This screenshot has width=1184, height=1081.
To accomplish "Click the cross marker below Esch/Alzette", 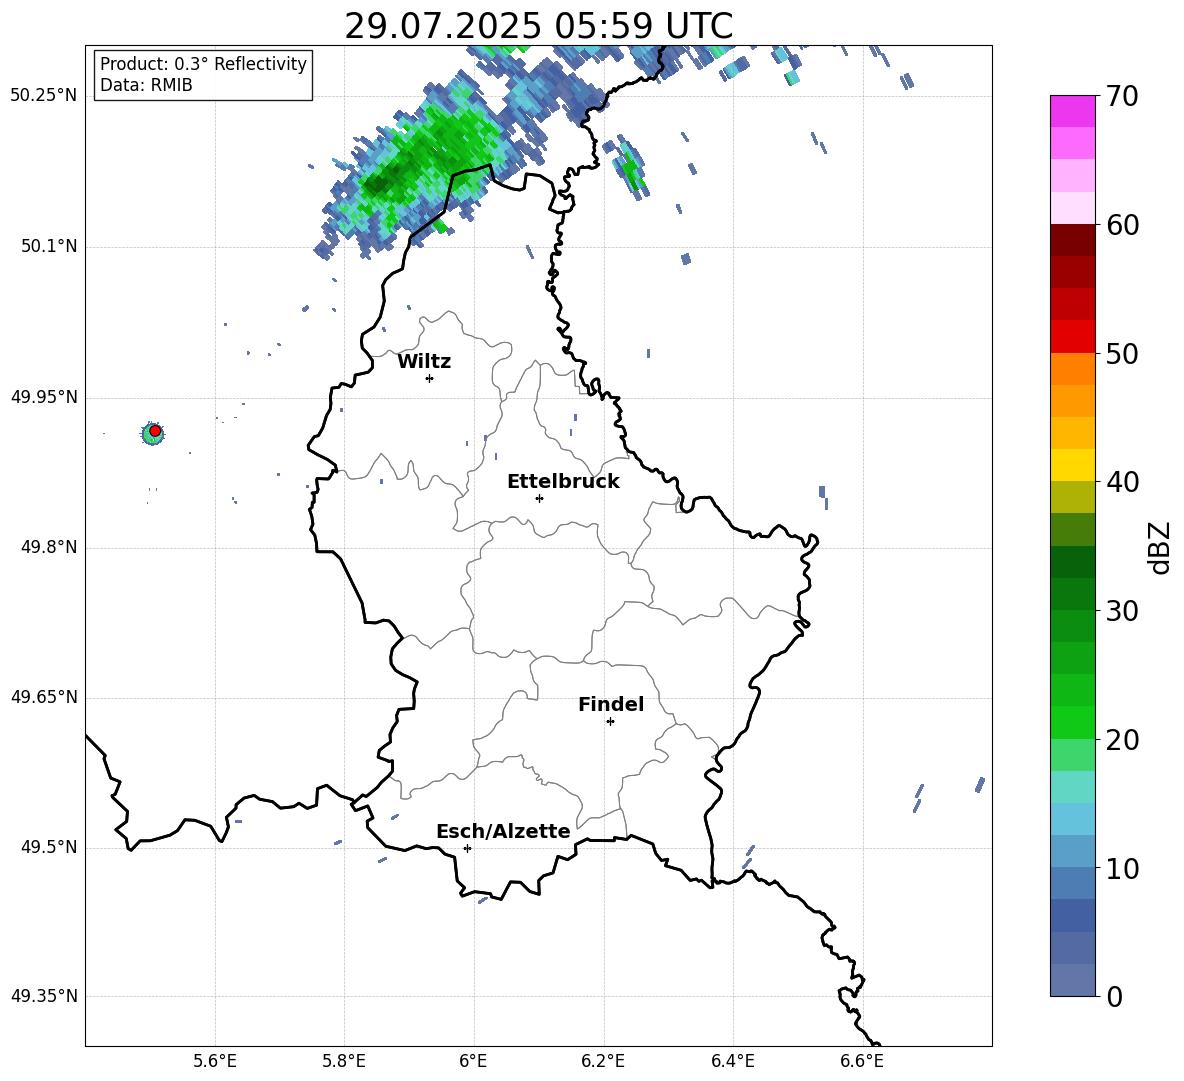I will [467, 848].
